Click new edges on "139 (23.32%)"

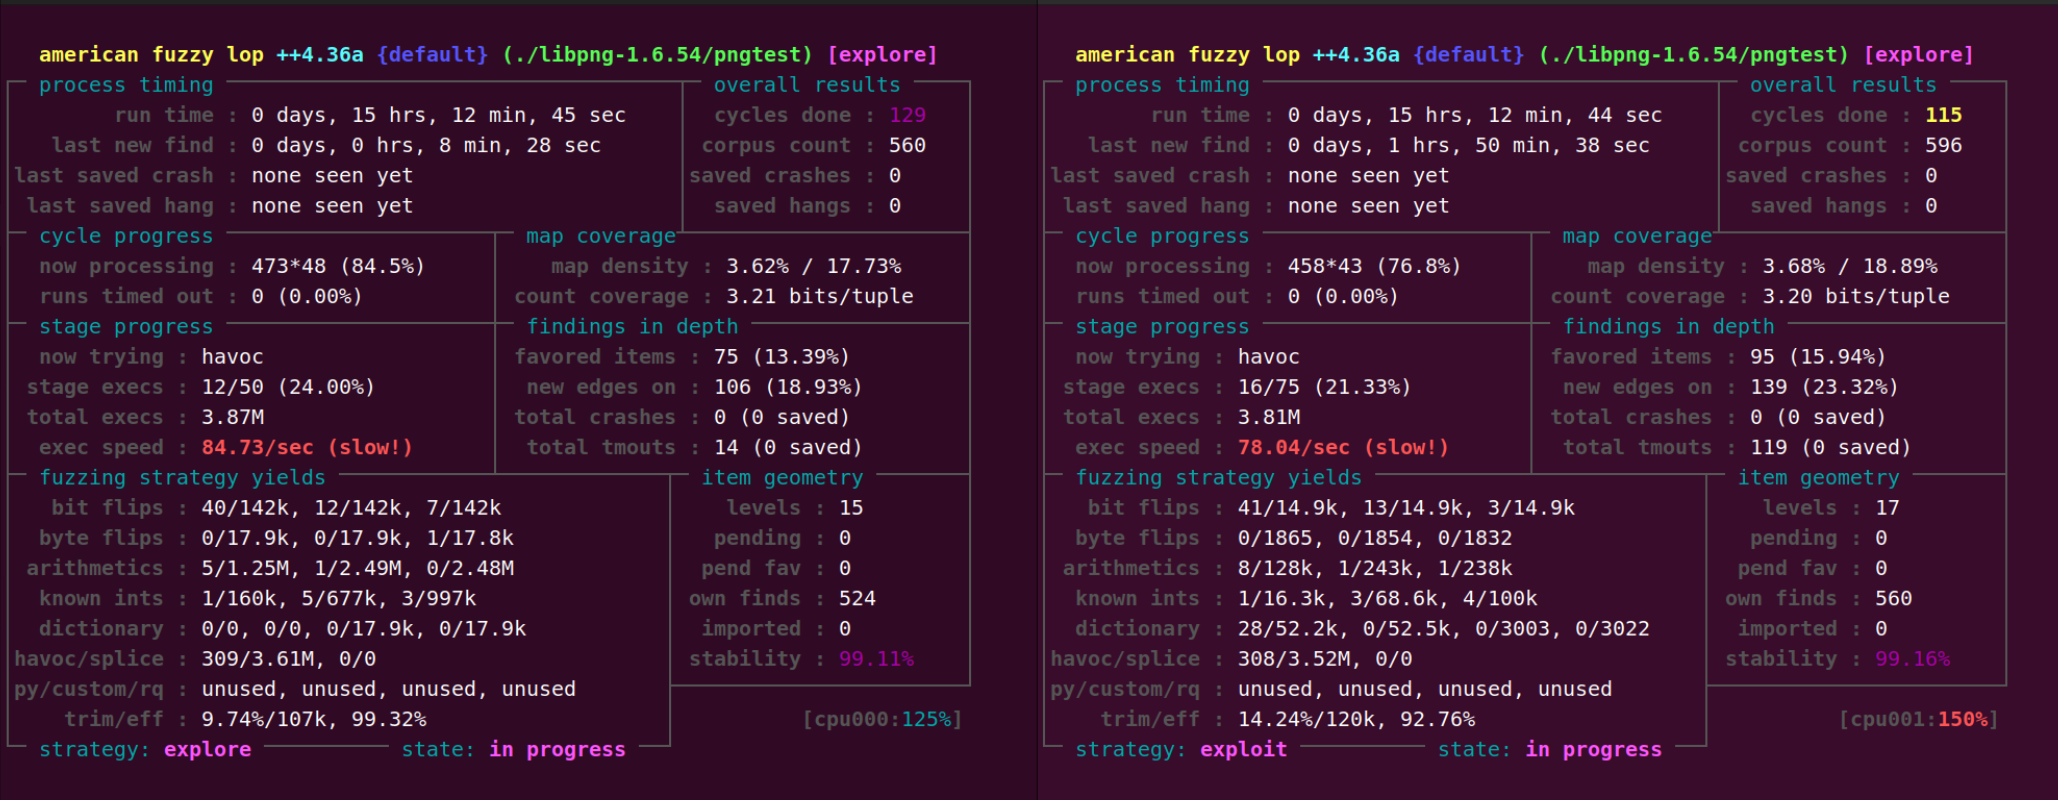[x=1824, y=387]
